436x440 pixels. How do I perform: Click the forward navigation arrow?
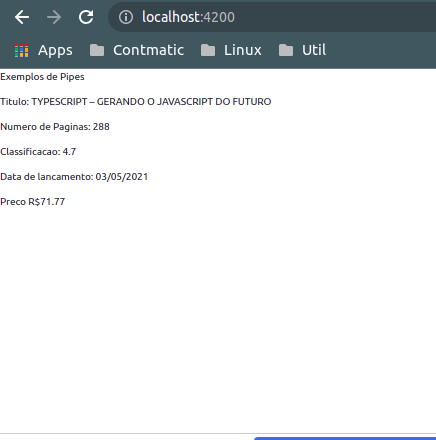pyautogui.click(x=54, y=17)
